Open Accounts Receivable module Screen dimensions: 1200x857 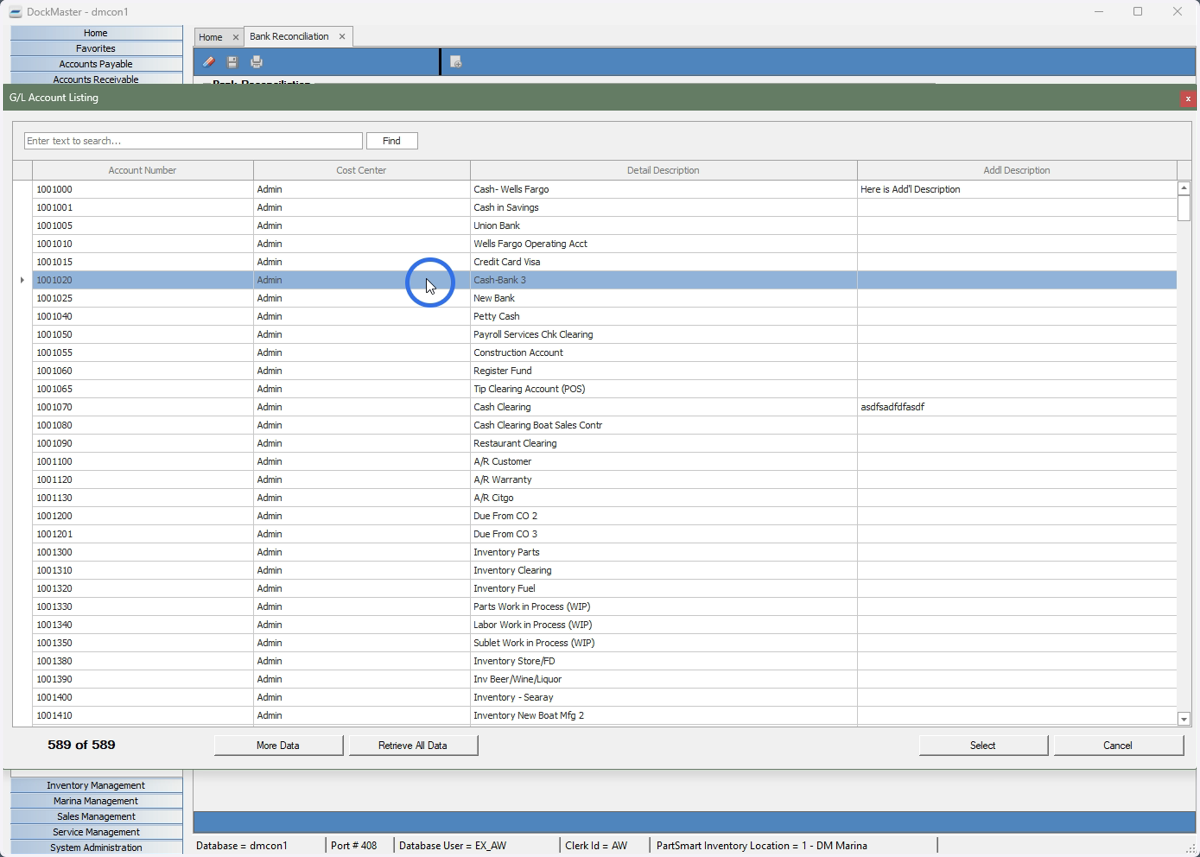(x=96, y=79)
